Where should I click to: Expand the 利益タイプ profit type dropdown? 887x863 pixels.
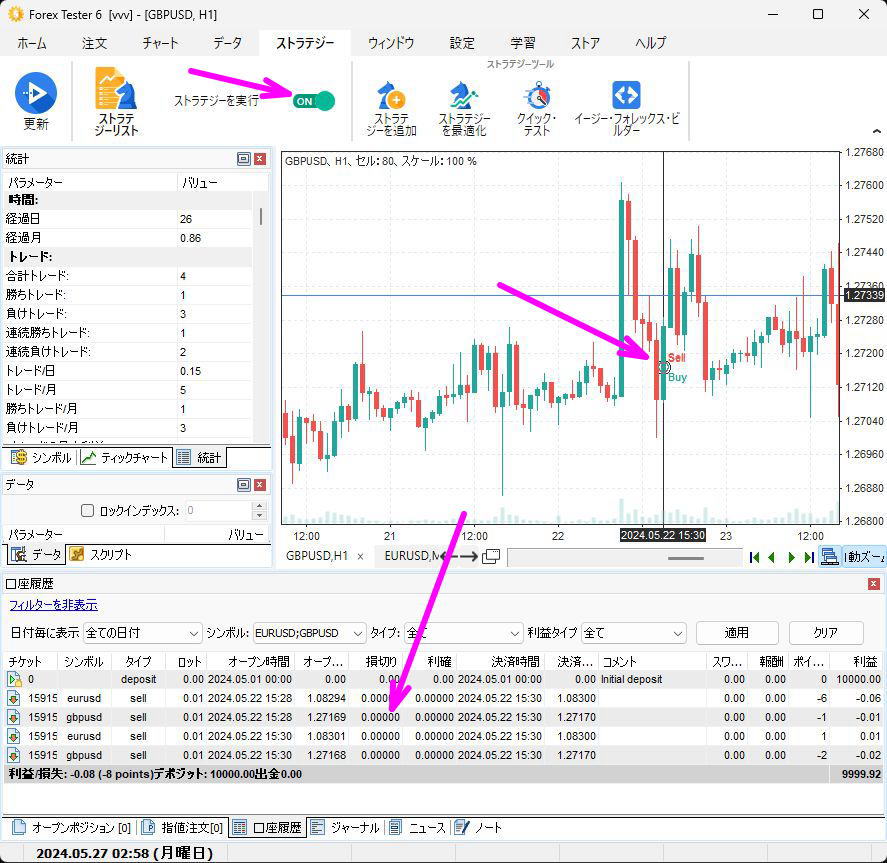(x=675, y=633)
